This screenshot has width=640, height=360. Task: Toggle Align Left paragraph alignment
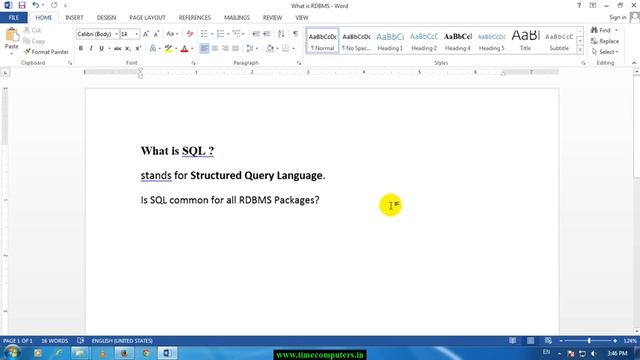coord(204,49)
